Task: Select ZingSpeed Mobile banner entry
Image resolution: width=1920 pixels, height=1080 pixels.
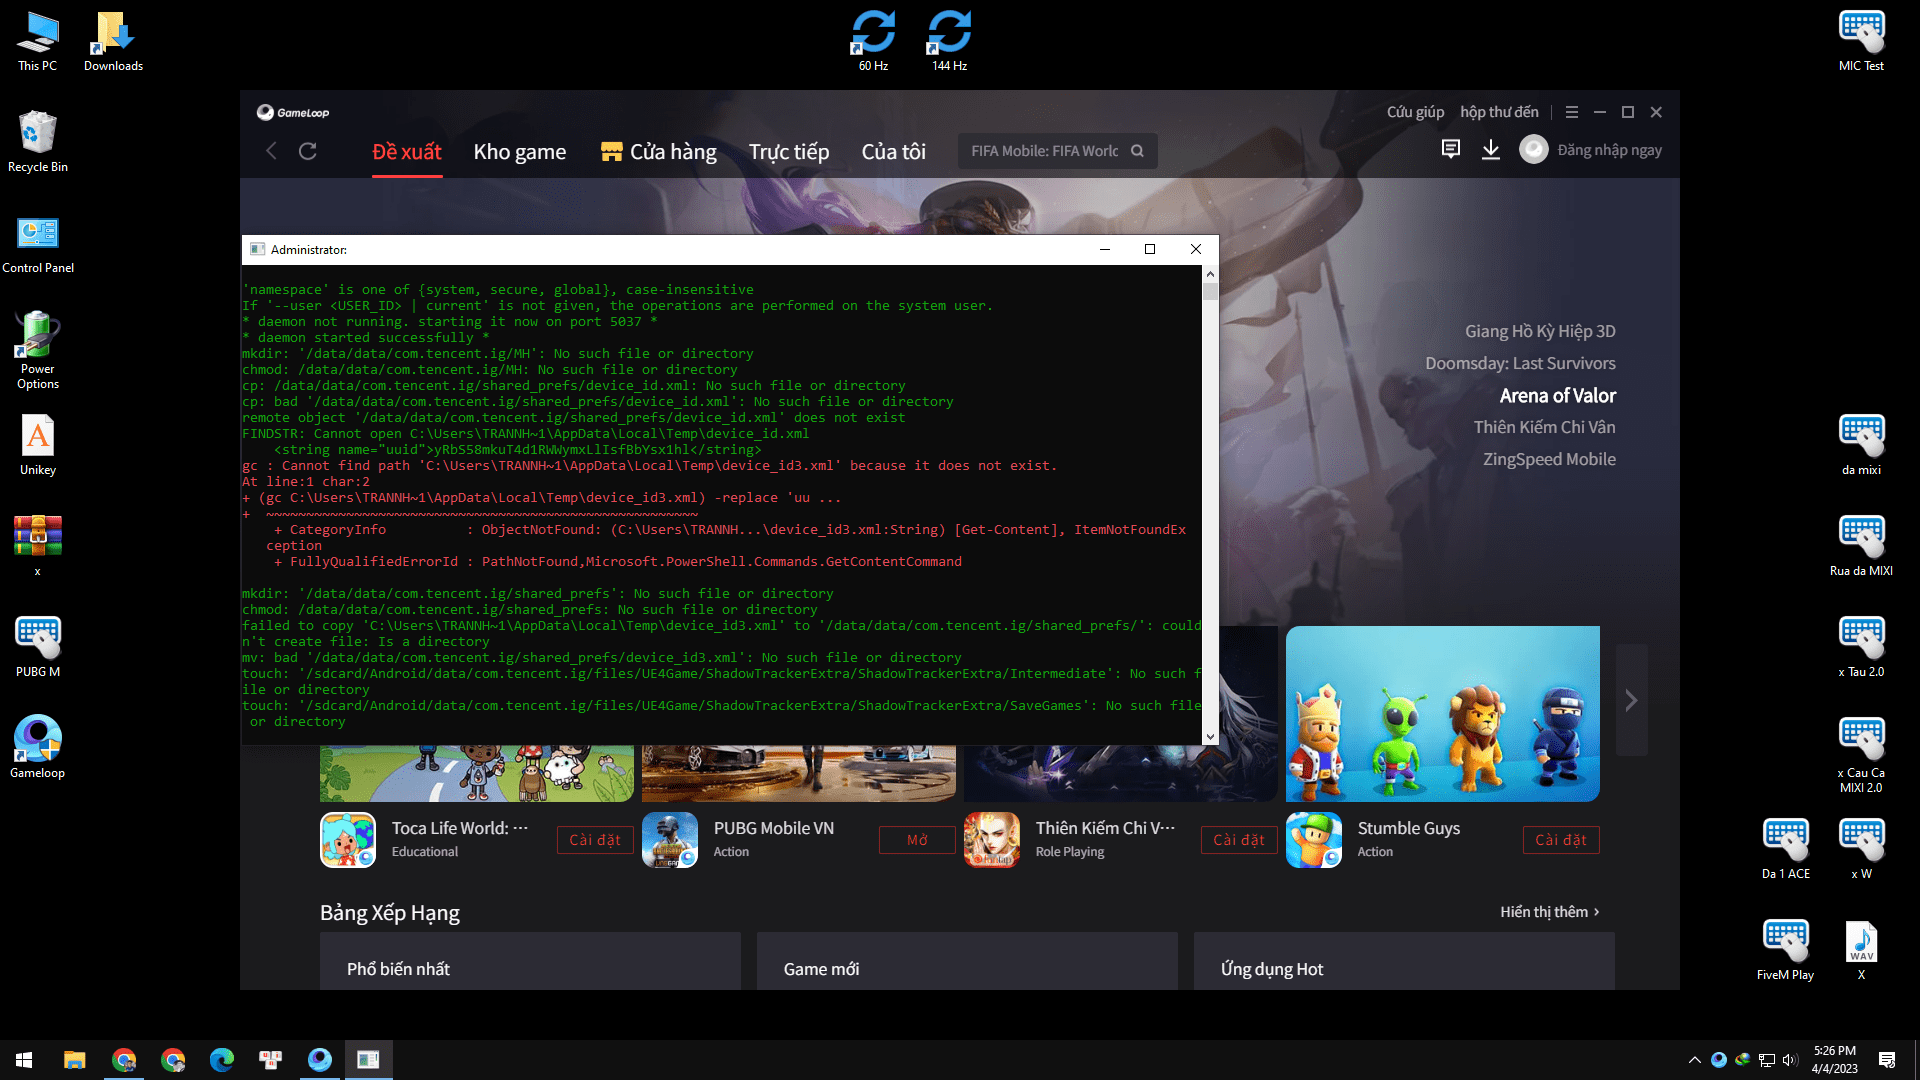Action: coord(1549,459)
